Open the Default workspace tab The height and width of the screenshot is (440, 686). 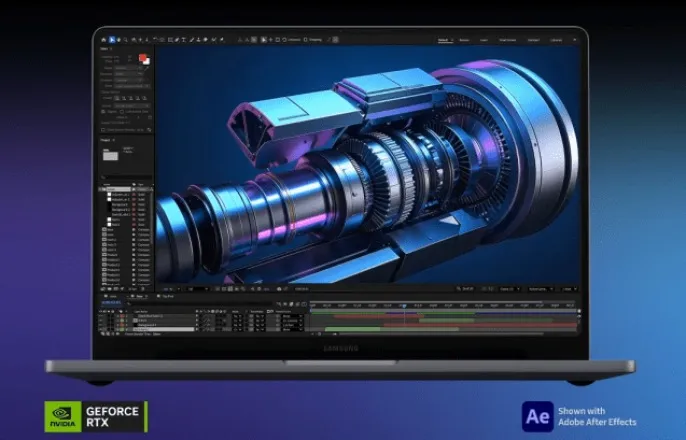443,40
